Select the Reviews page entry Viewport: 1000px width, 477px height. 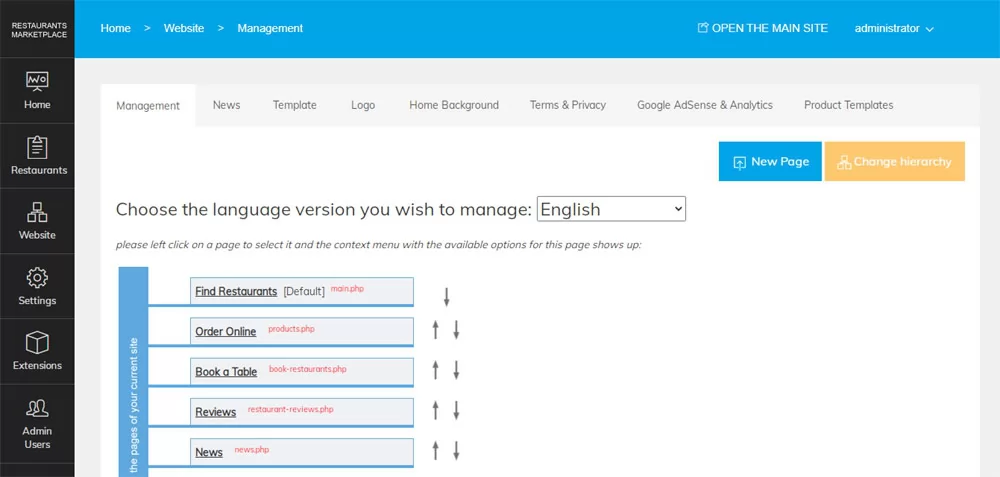216,412
